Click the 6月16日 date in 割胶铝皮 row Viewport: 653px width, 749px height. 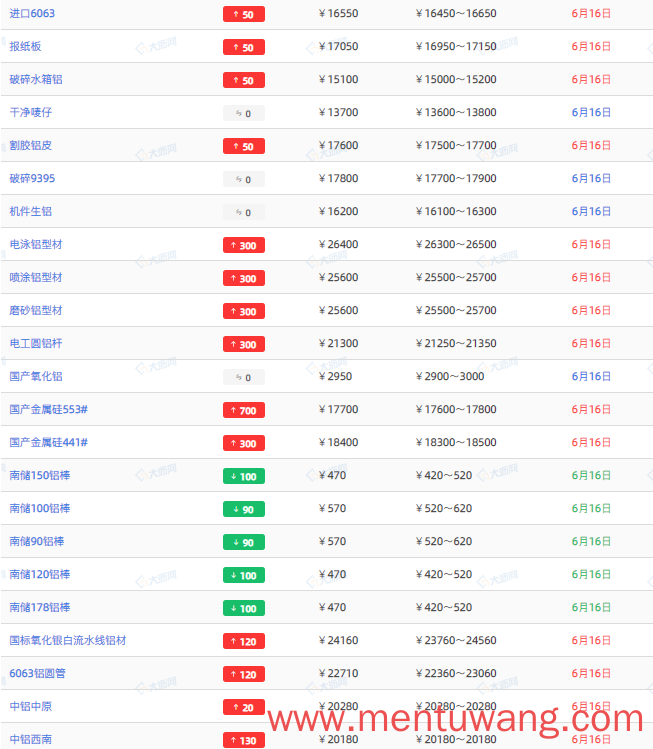[x=591, y=145]
